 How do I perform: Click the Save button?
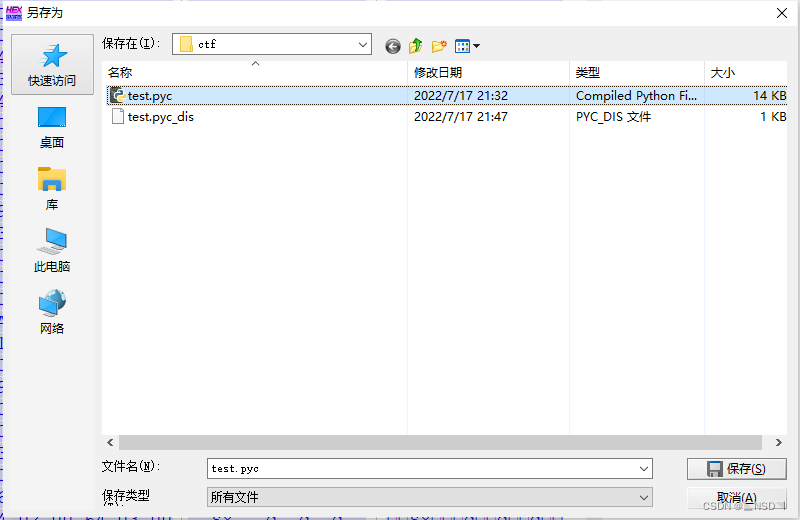736,468
